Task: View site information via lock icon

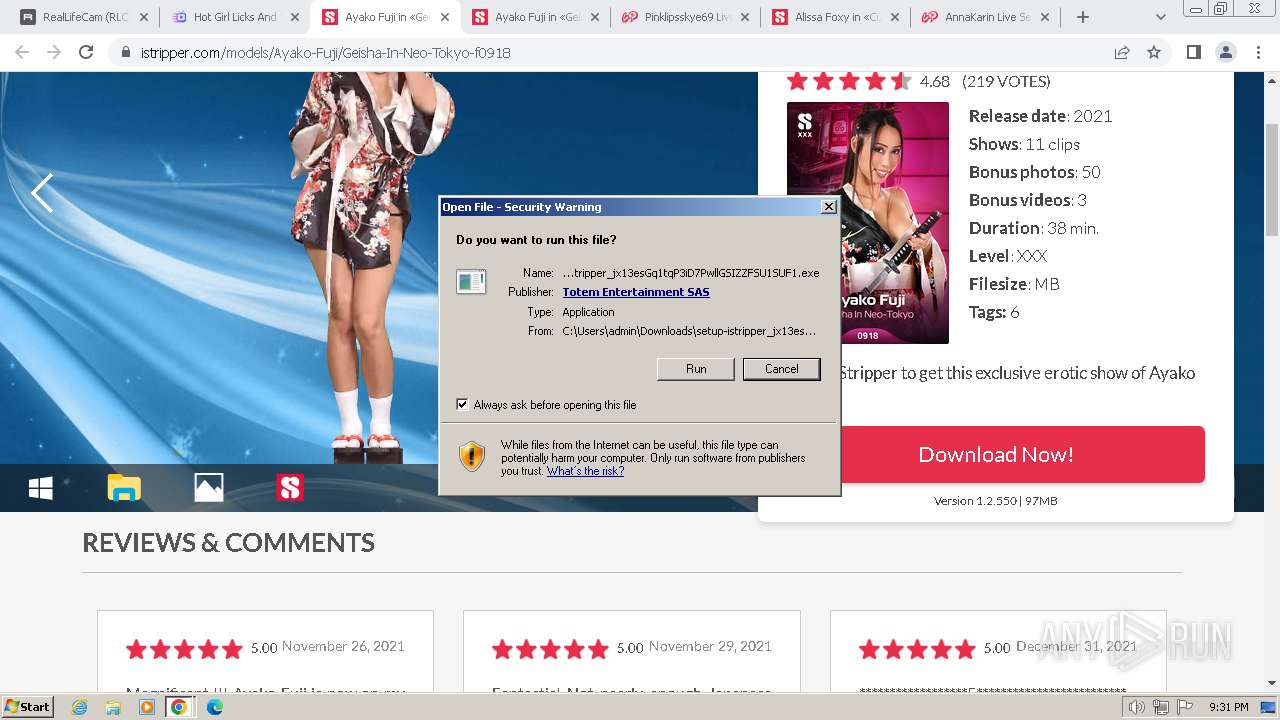Action: pos(125,52)
